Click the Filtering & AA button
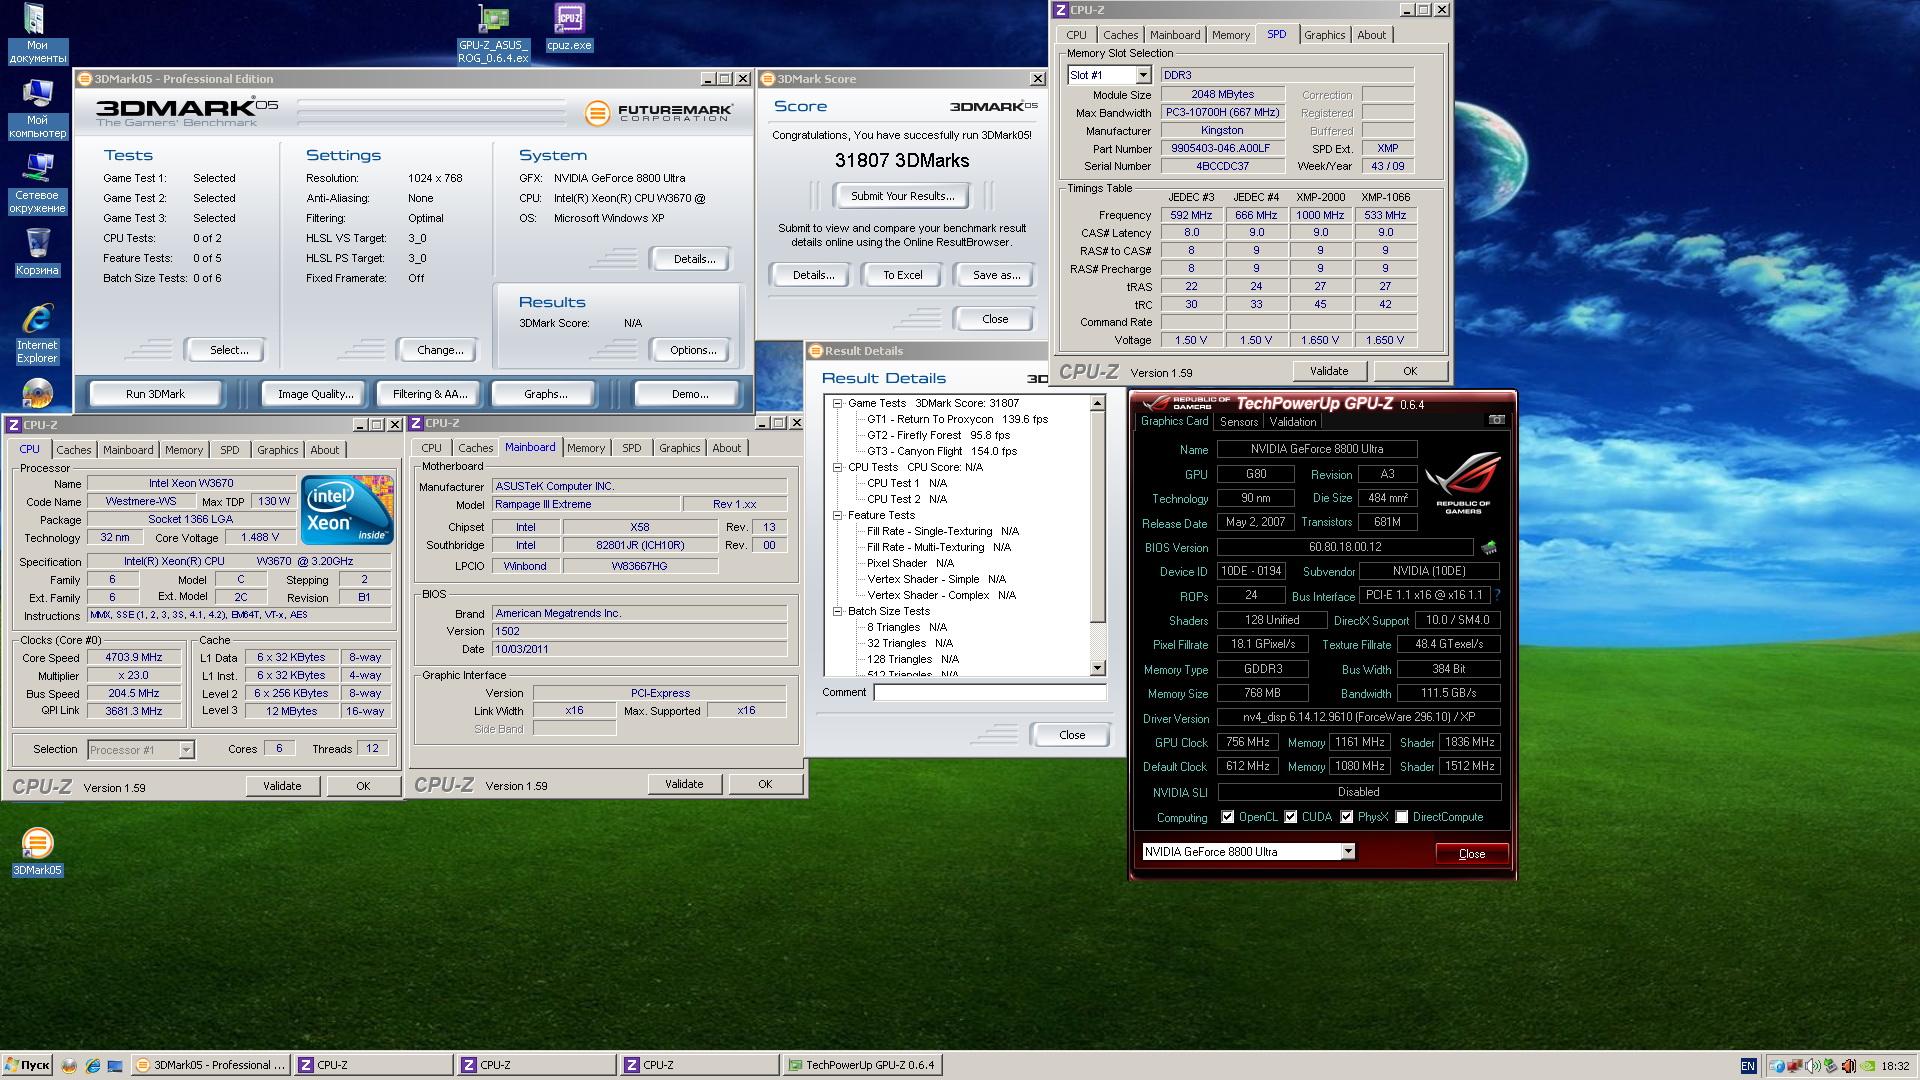 [430, 394]
